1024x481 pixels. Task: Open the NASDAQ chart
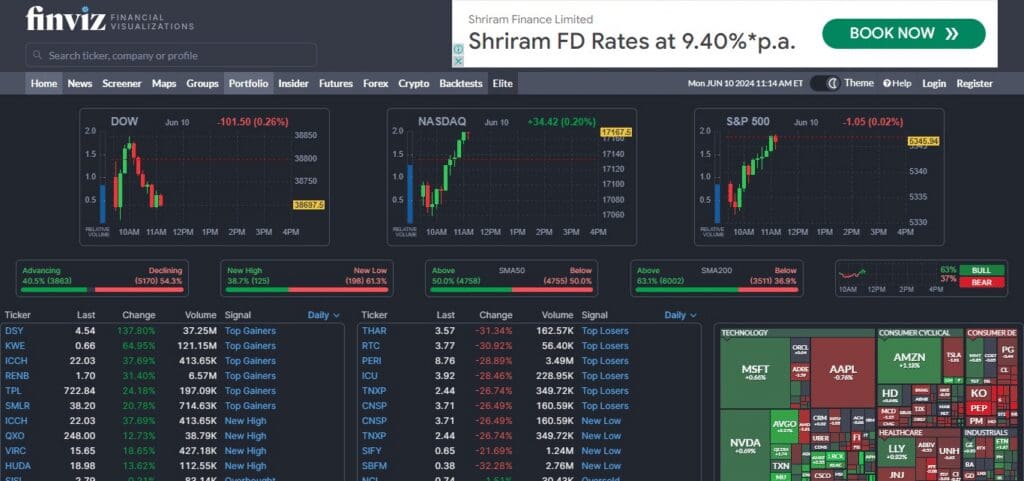511,177
